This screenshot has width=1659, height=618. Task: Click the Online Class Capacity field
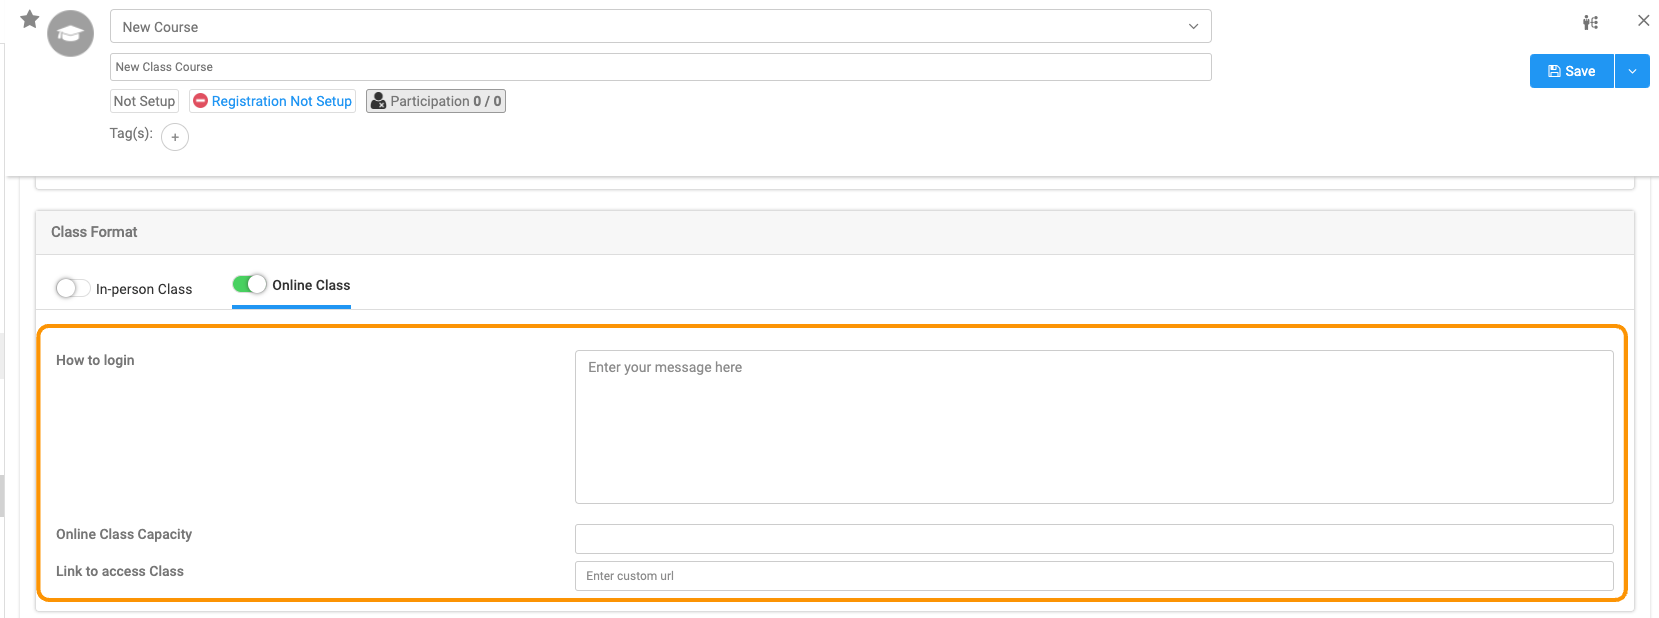tap(1094, 539)
